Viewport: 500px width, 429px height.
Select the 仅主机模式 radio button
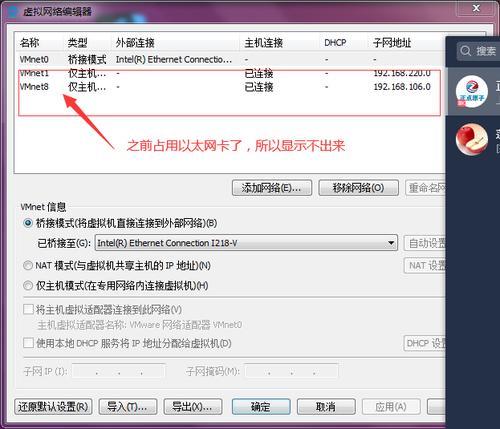[x=28, y=286]
